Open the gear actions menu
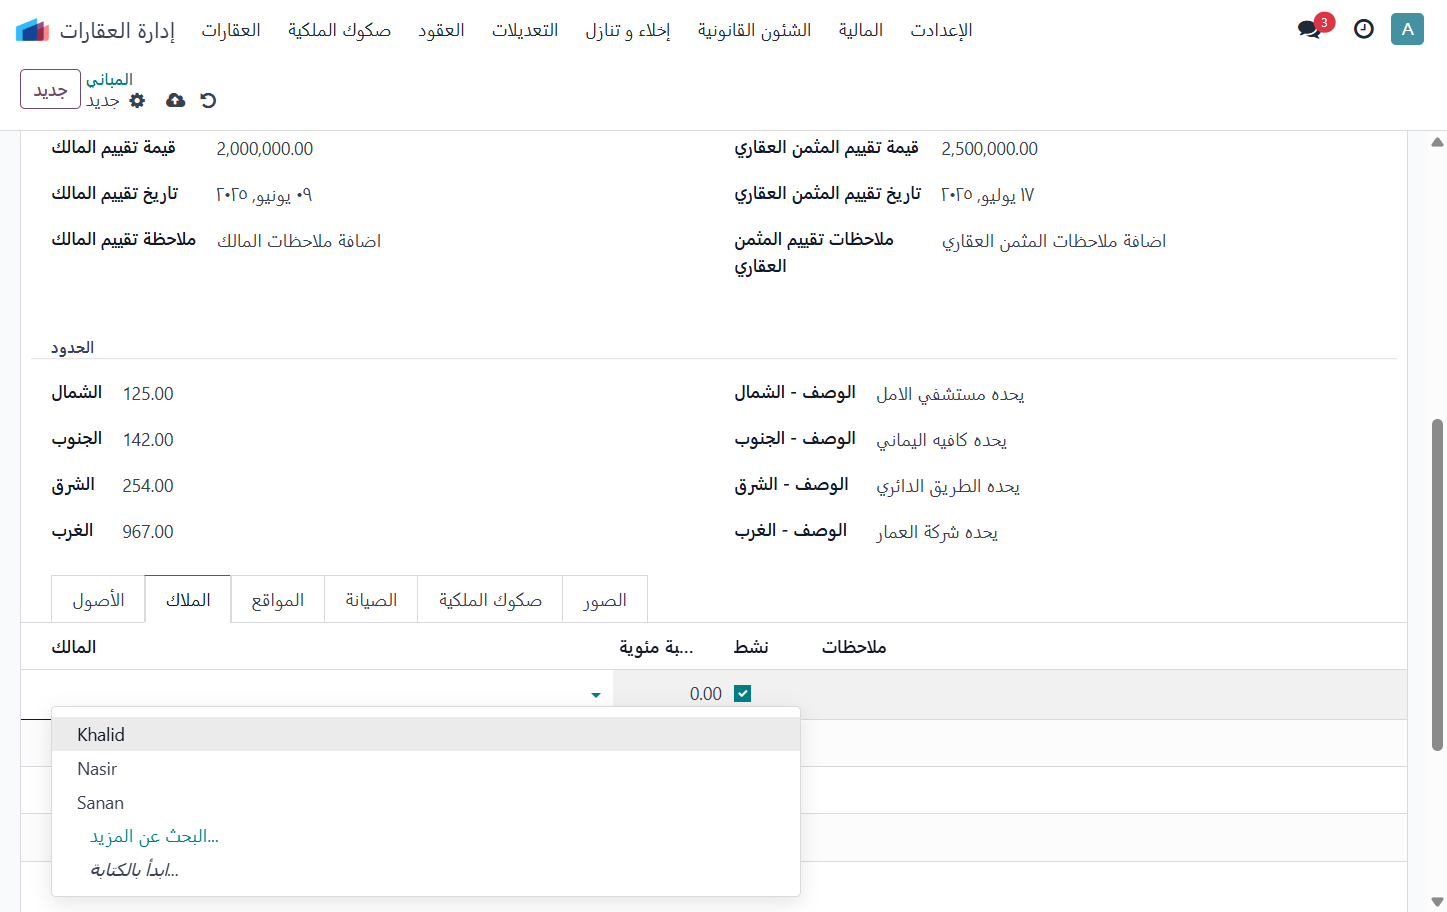 (x=138, y=100)
